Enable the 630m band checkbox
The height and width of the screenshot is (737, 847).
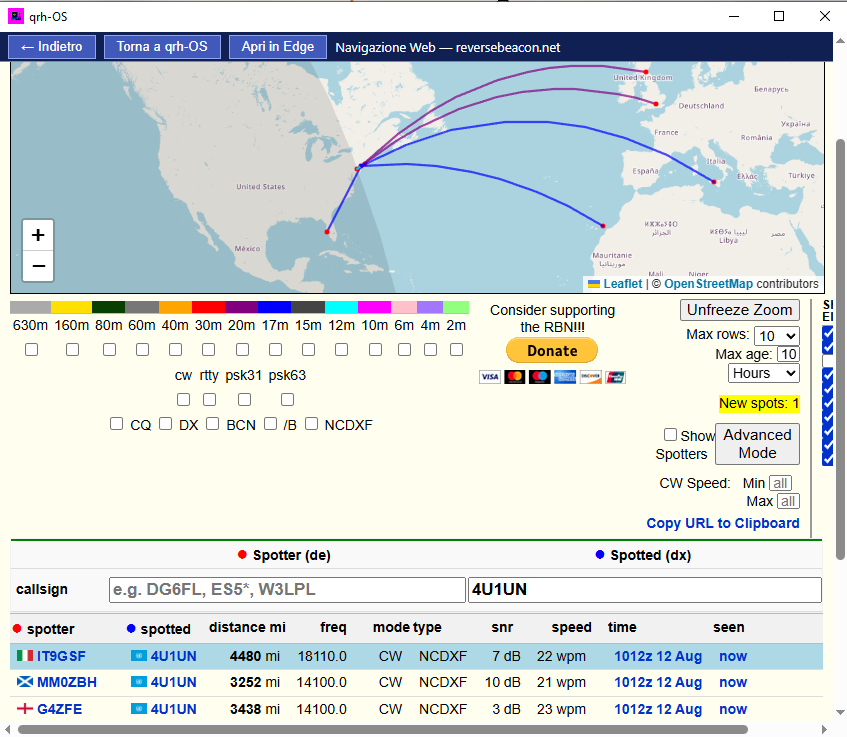coord(31,350)
